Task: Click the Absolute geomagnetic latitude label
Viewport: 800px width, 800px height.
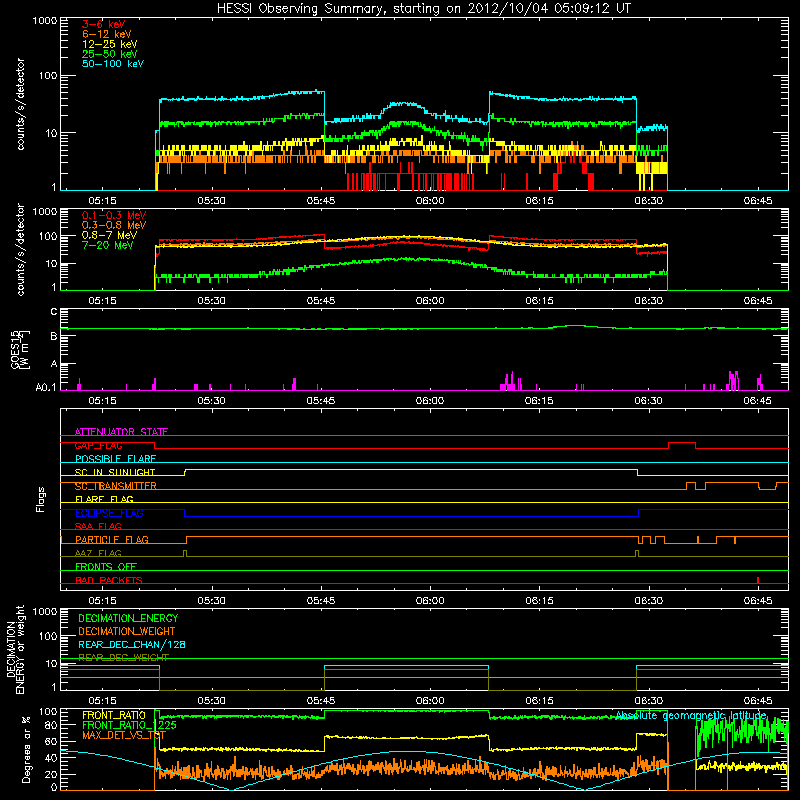Action: coord(691,715)
